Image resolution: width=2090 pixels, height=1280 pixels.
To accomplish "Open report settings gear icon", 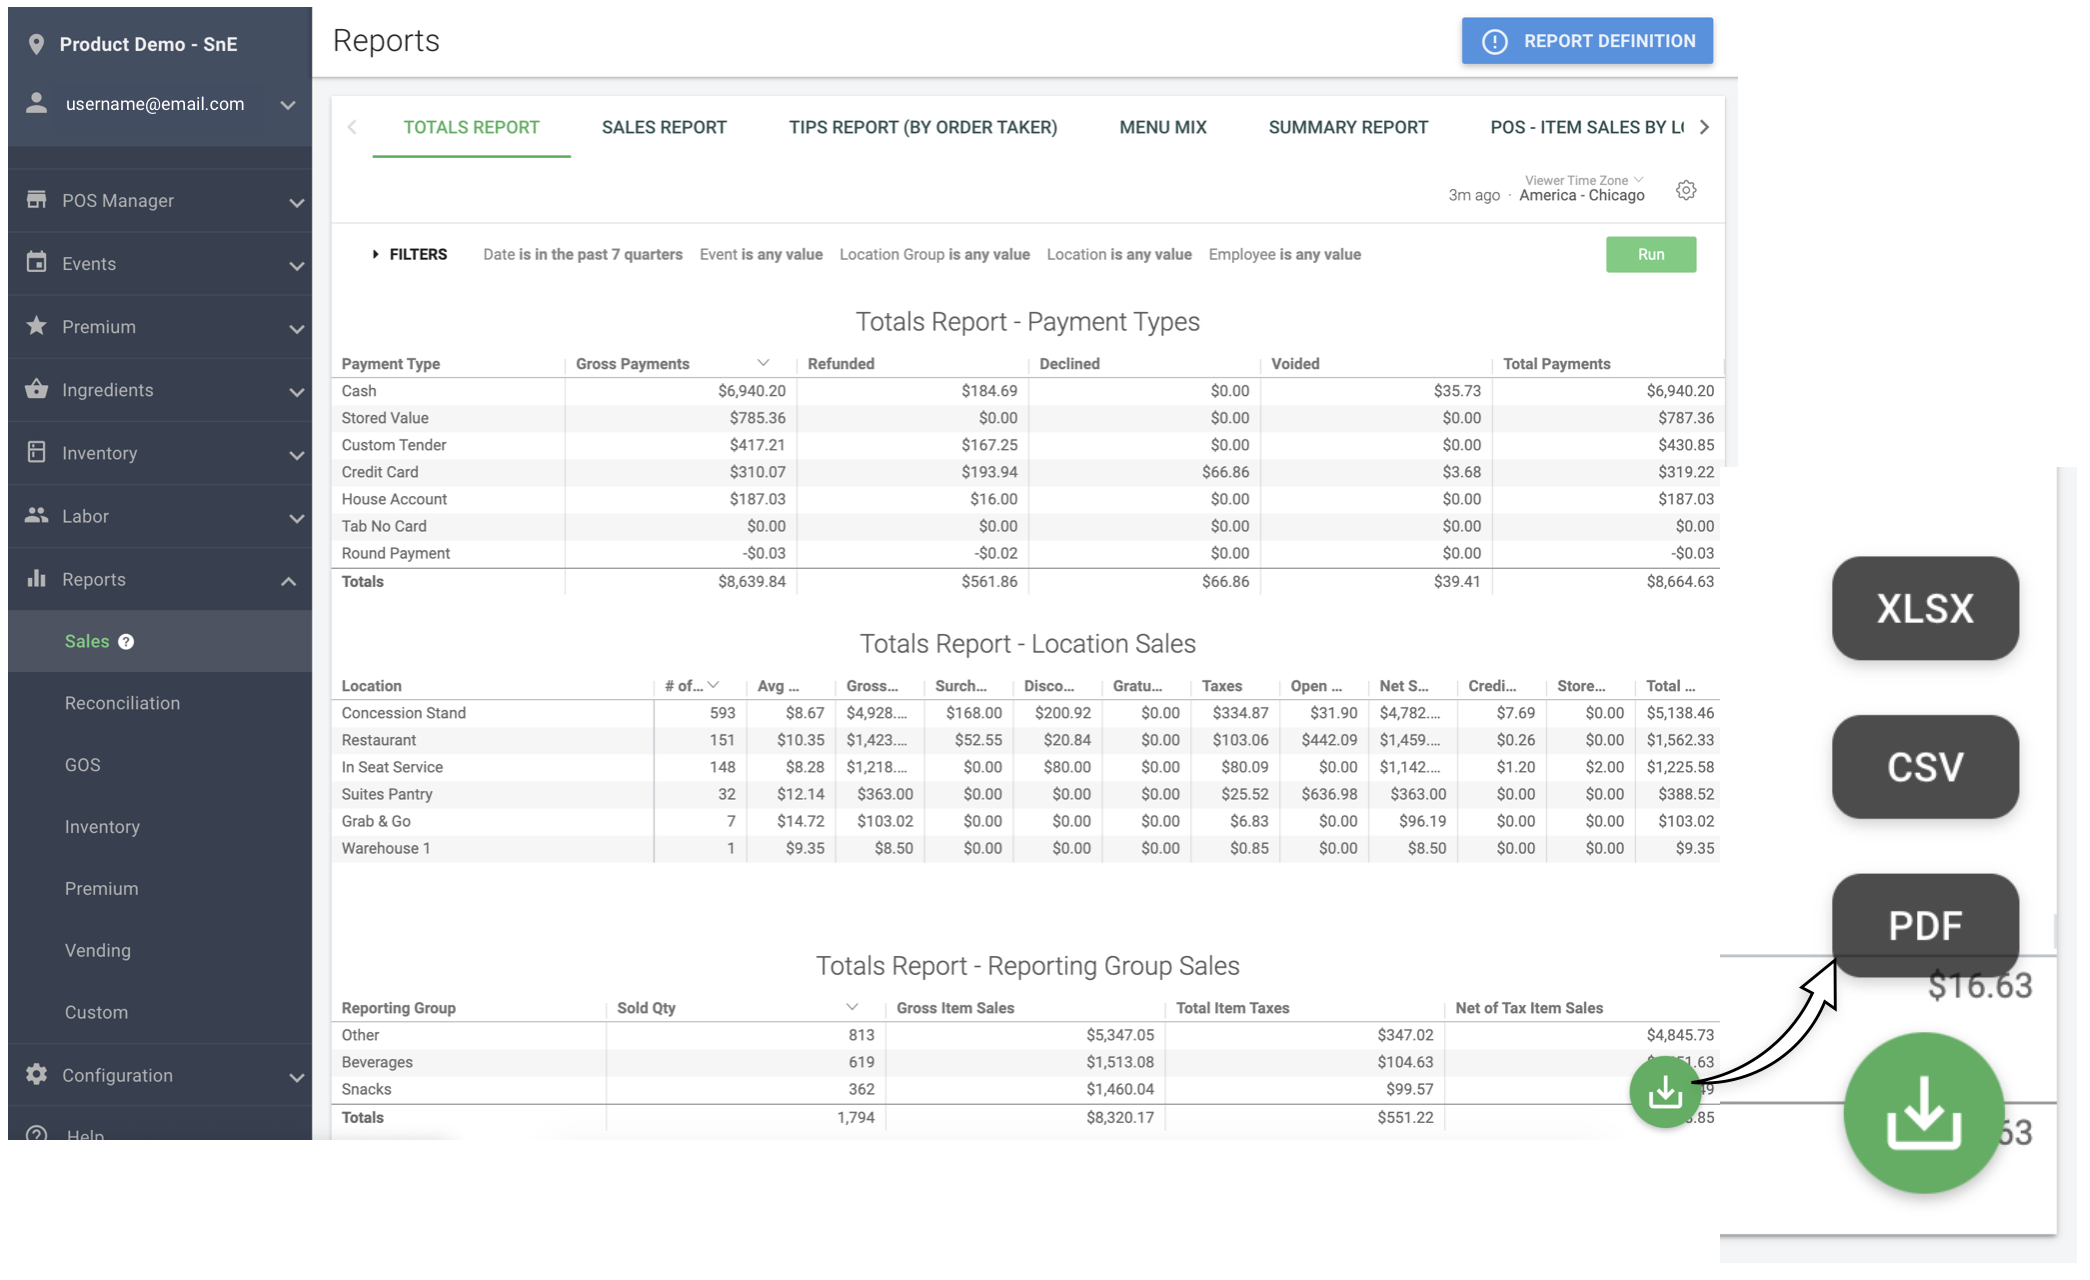I will (x=1686, y=190).
